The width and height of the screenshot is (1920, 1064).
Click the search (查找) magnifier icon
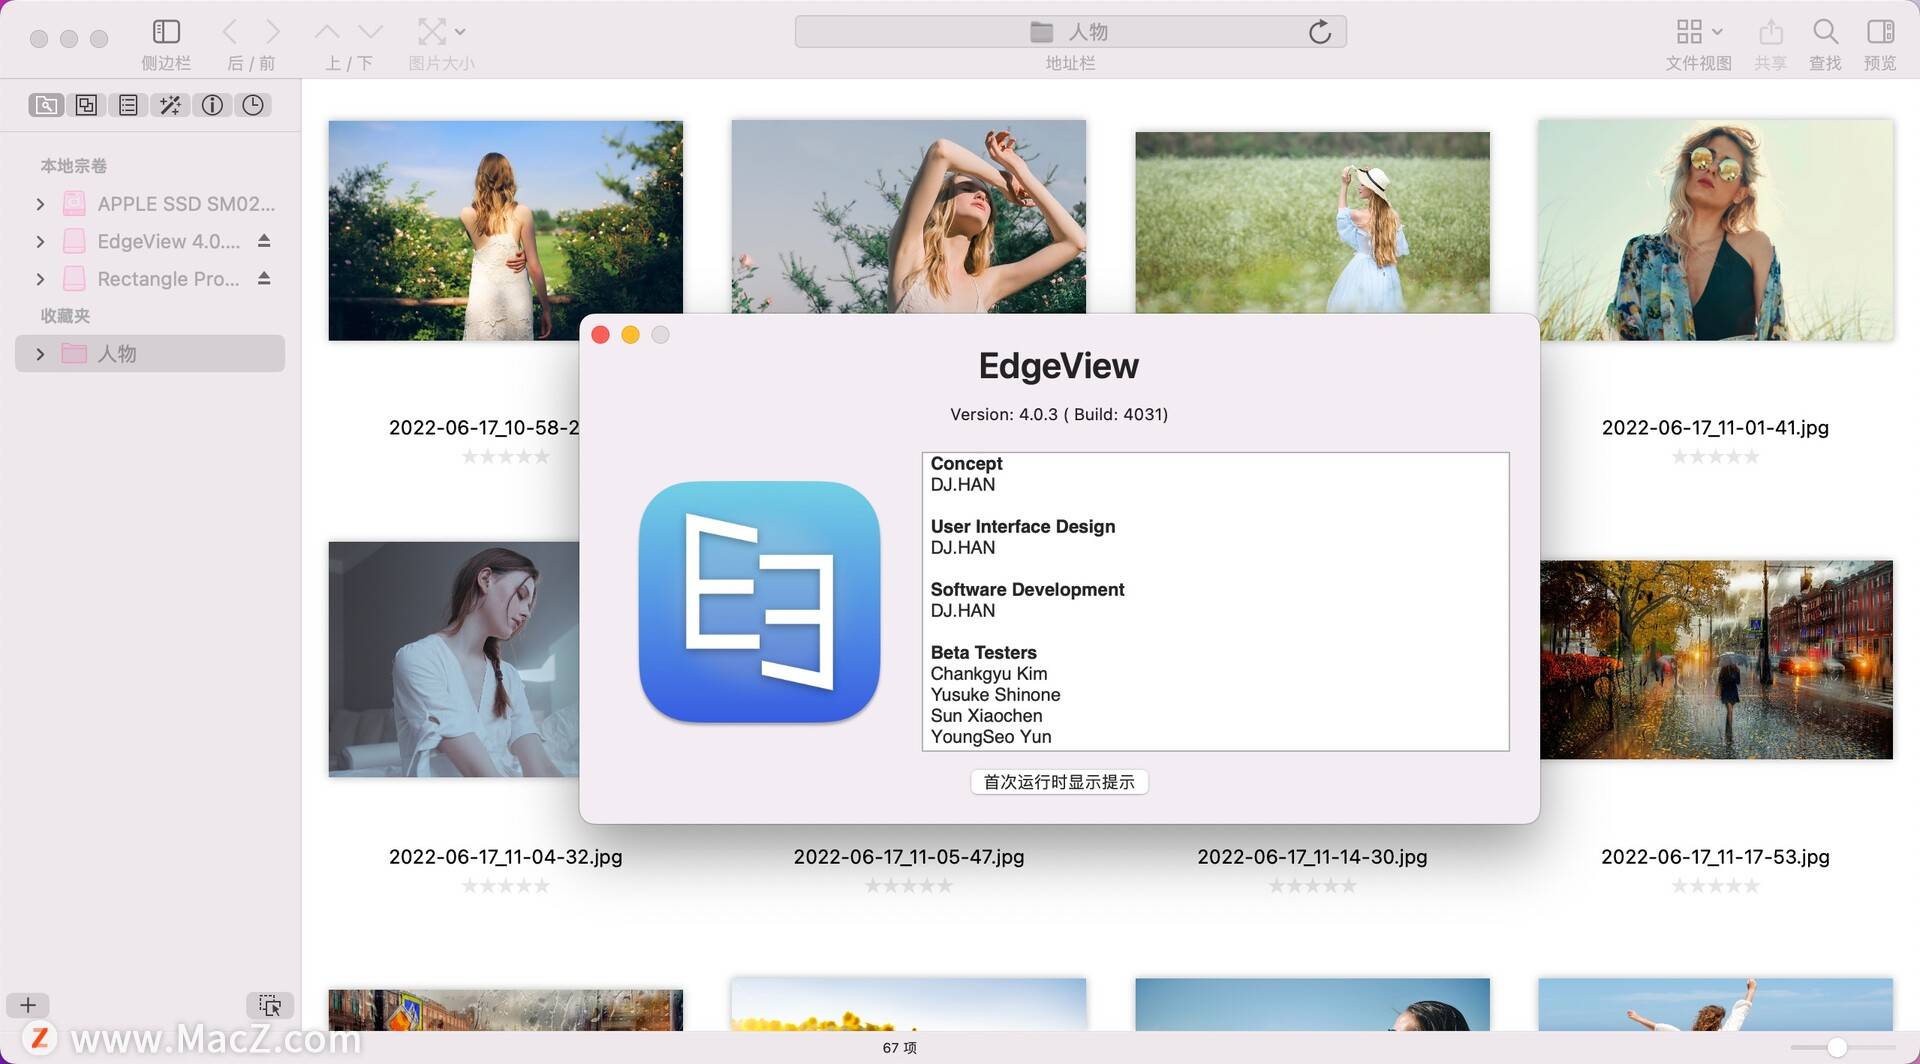click(x=1826, y=32)
